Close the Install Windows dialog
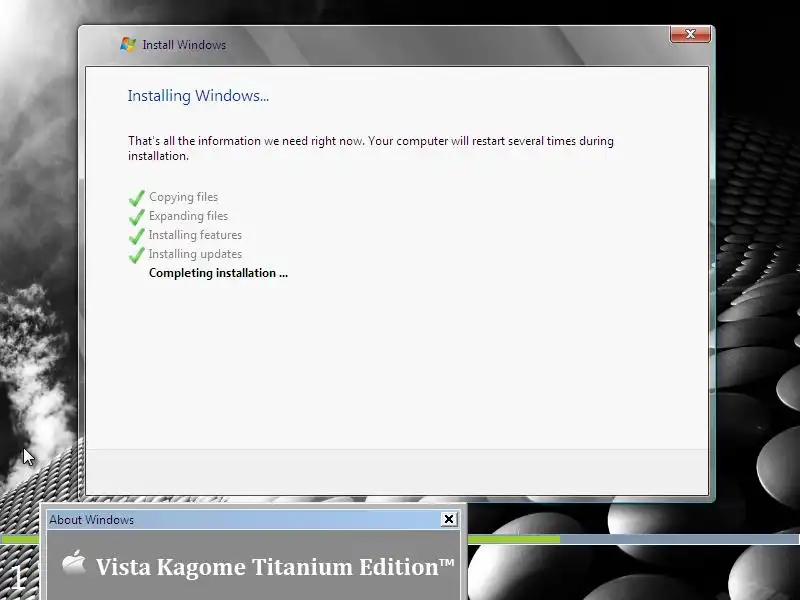 [x=690, y=34]
